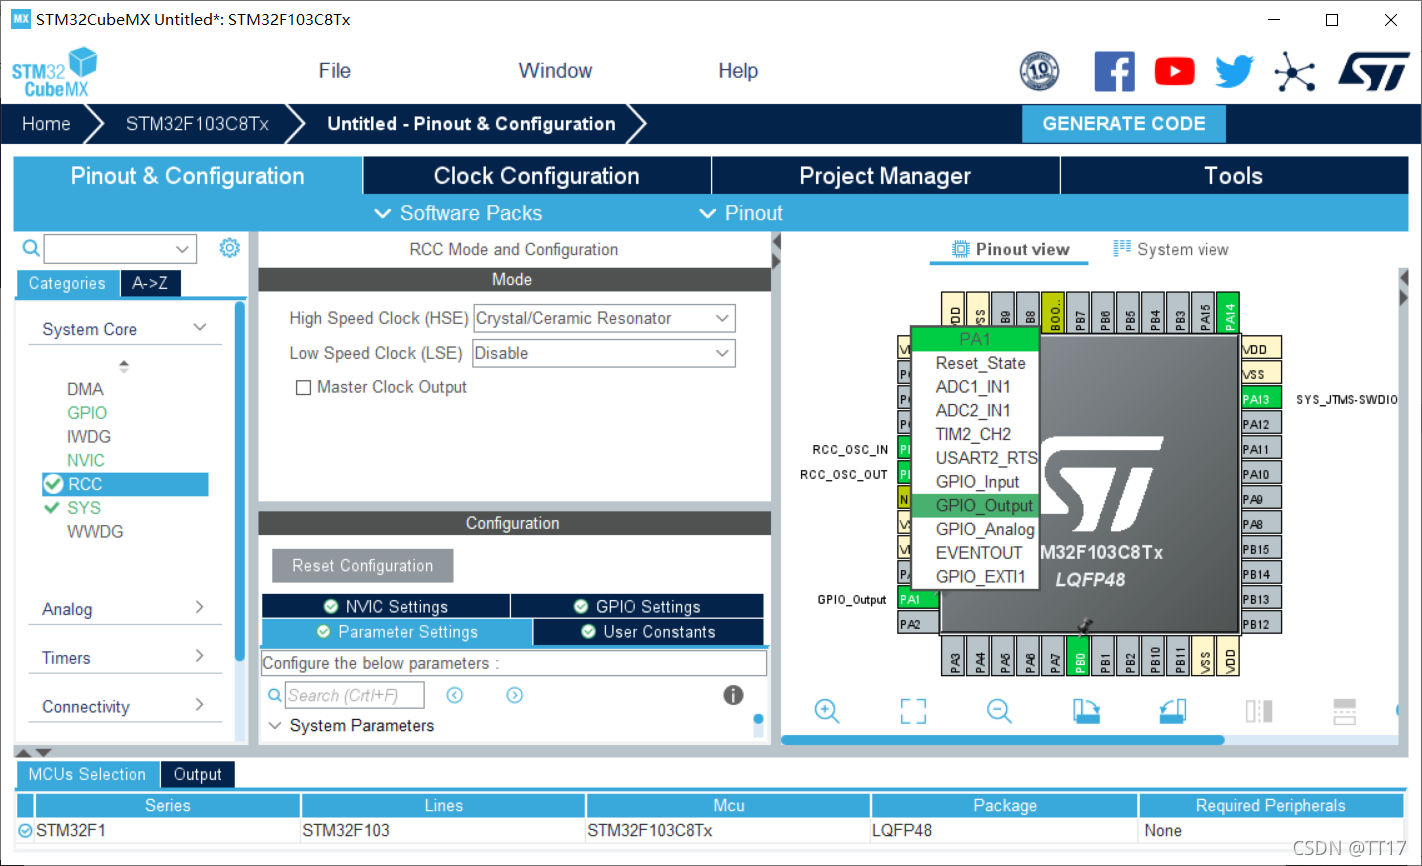This screenshot has height=866, width=1422.
Task: Open the GPIO Settings tab
Action: point(637,606)
